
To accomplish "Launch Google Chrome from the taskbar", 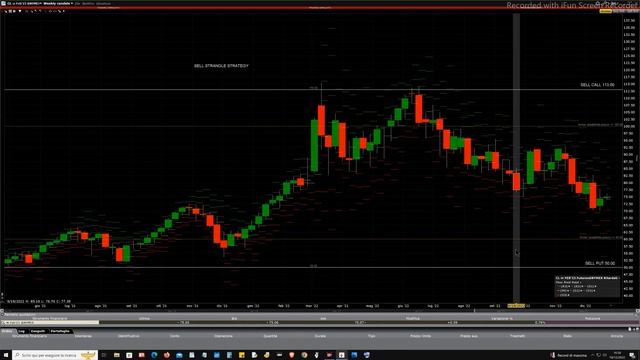I will coord(304,355).
